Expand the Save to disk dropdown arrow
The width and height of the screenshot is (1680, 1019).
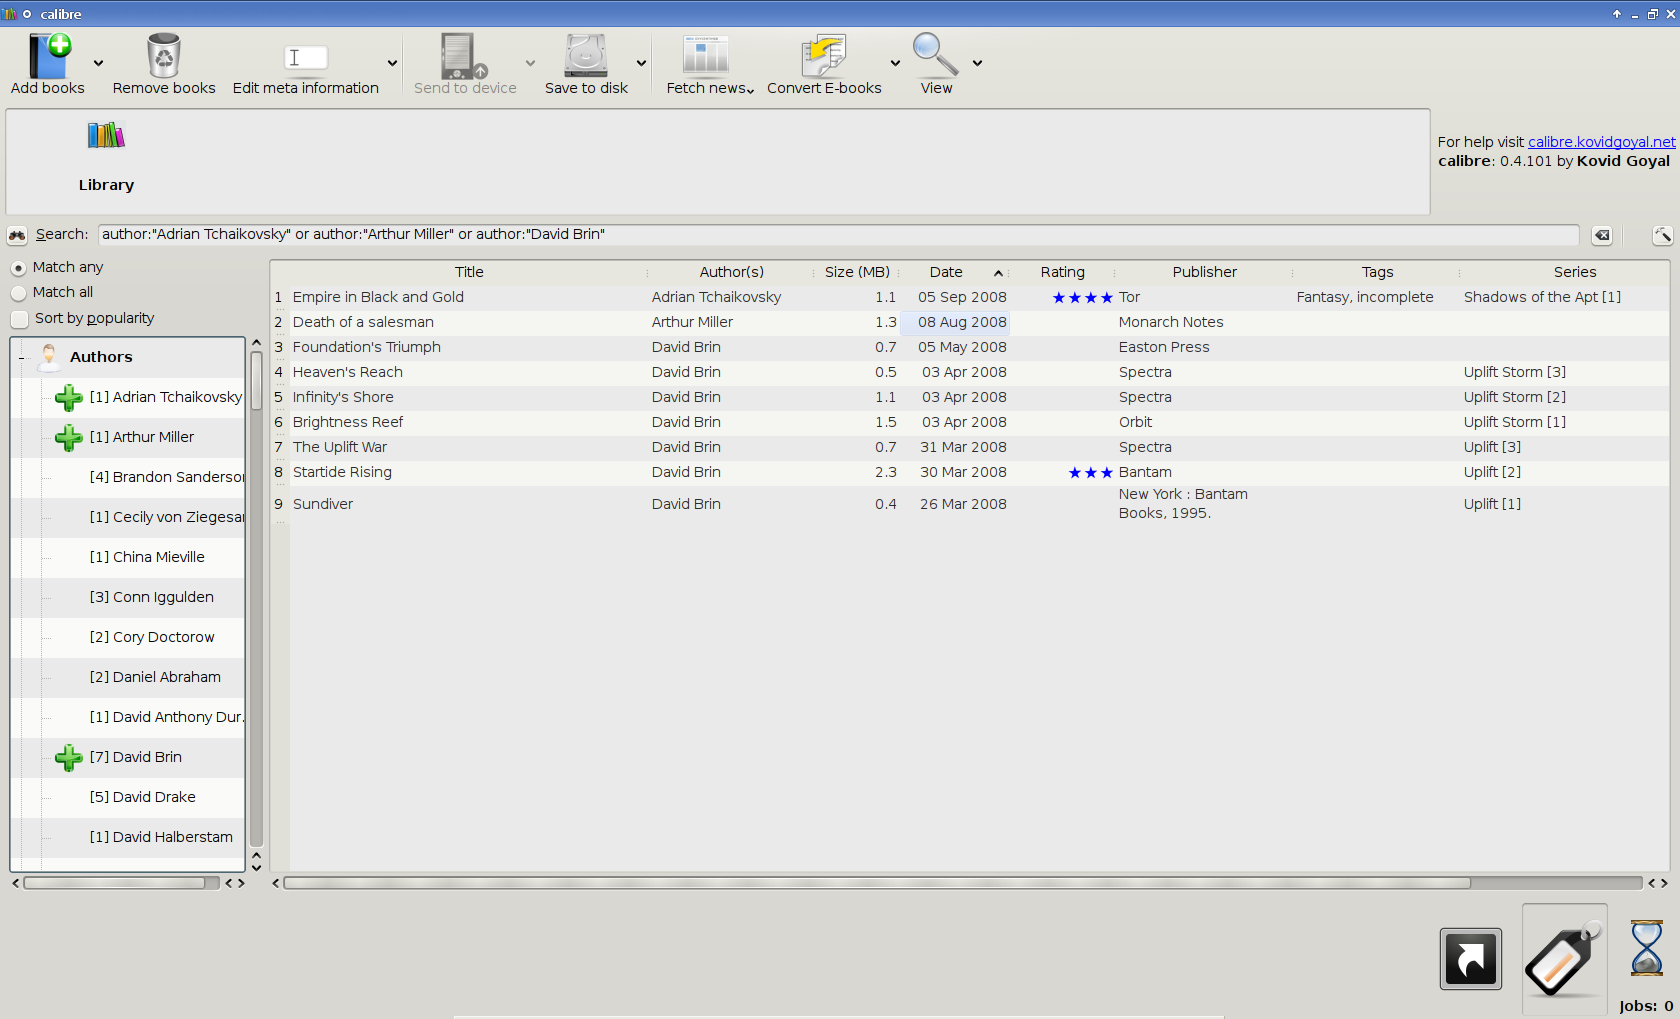pos(641,63)
